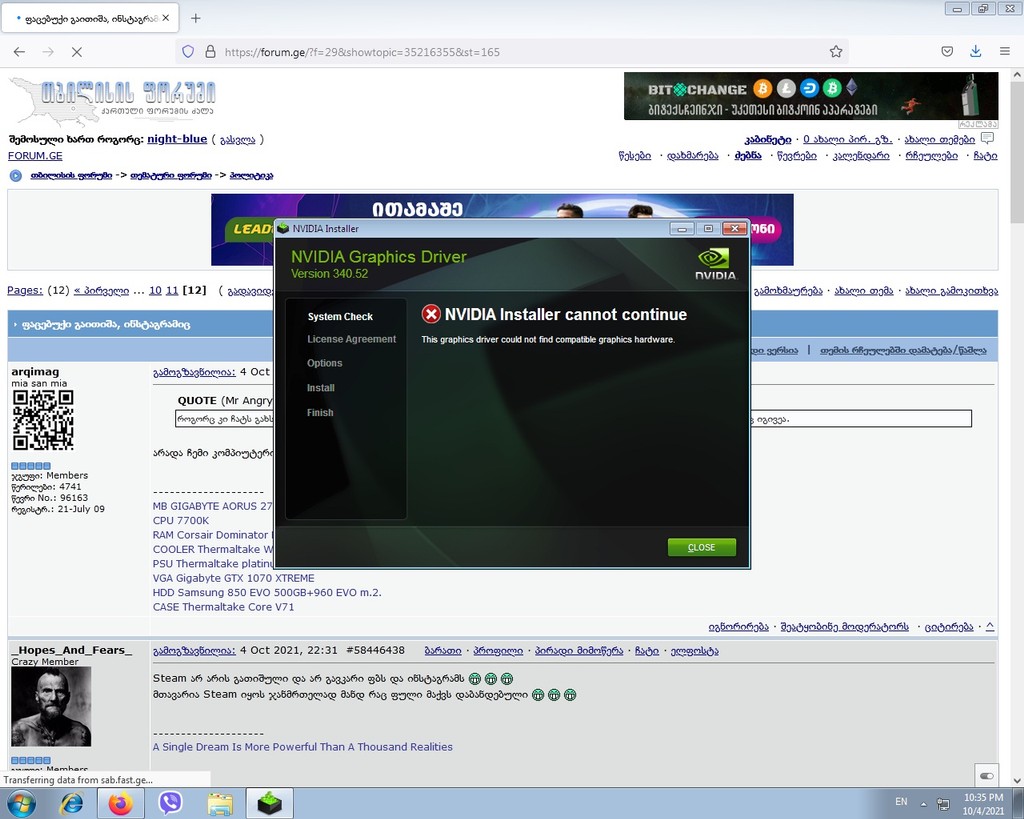Select the NVIDIA installer taskbar icon
Image resolution: width=1024 pixels, height=819 pixels.
click(x=269, y=803)
